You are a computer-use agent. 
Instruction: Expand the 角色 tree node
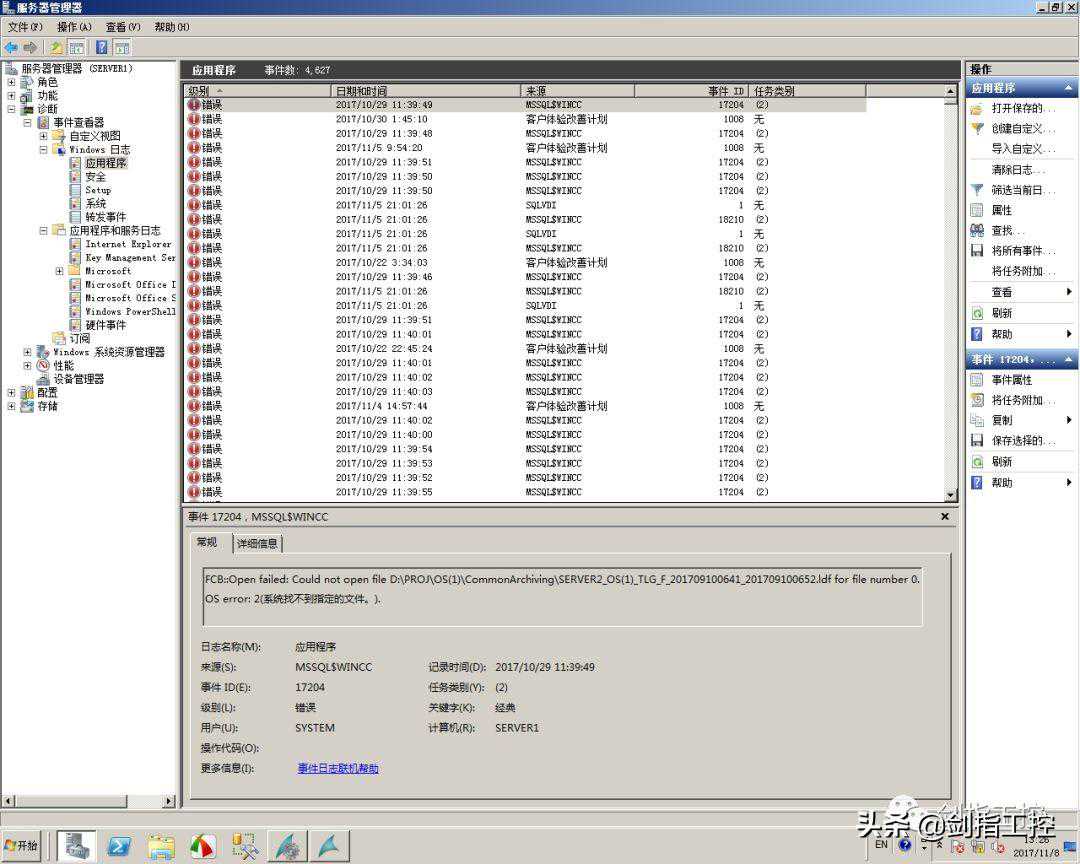(x=12, y=82)
